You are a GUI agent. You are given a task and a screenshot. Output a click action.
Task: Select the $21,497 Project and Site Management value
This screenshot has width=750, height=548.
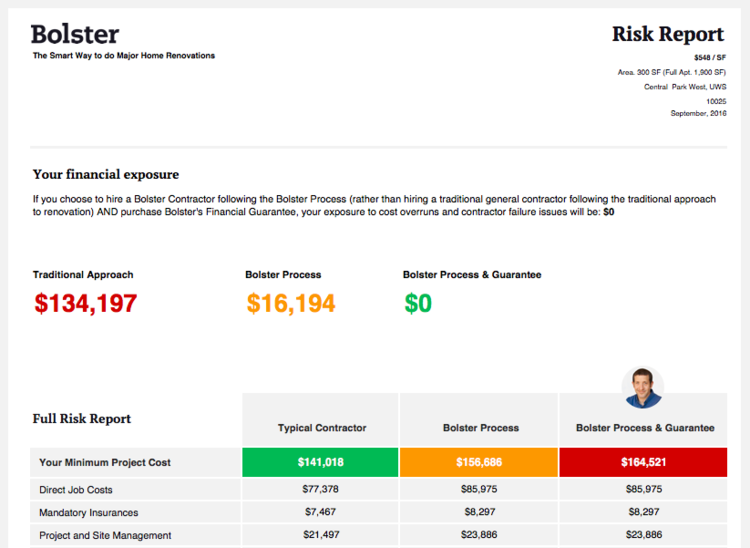[321, 535]
